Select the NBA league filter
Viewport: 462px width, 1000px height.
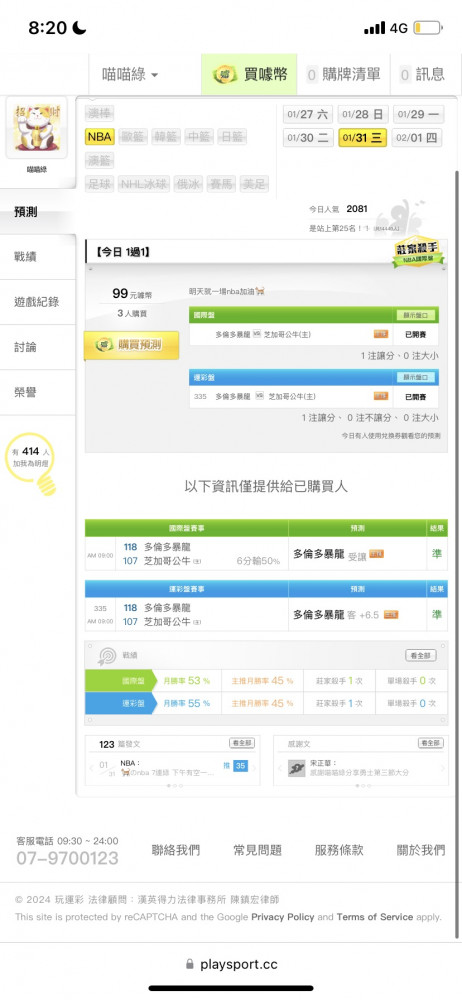tap(100, 136)
